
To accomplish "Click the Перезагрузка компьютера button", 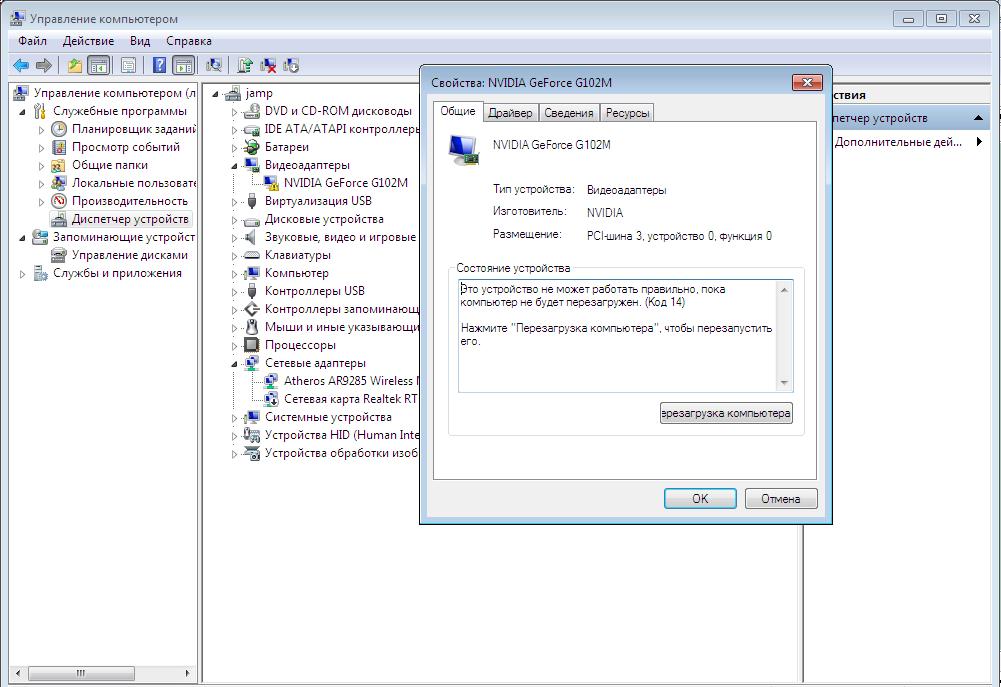I will [726, 413].
